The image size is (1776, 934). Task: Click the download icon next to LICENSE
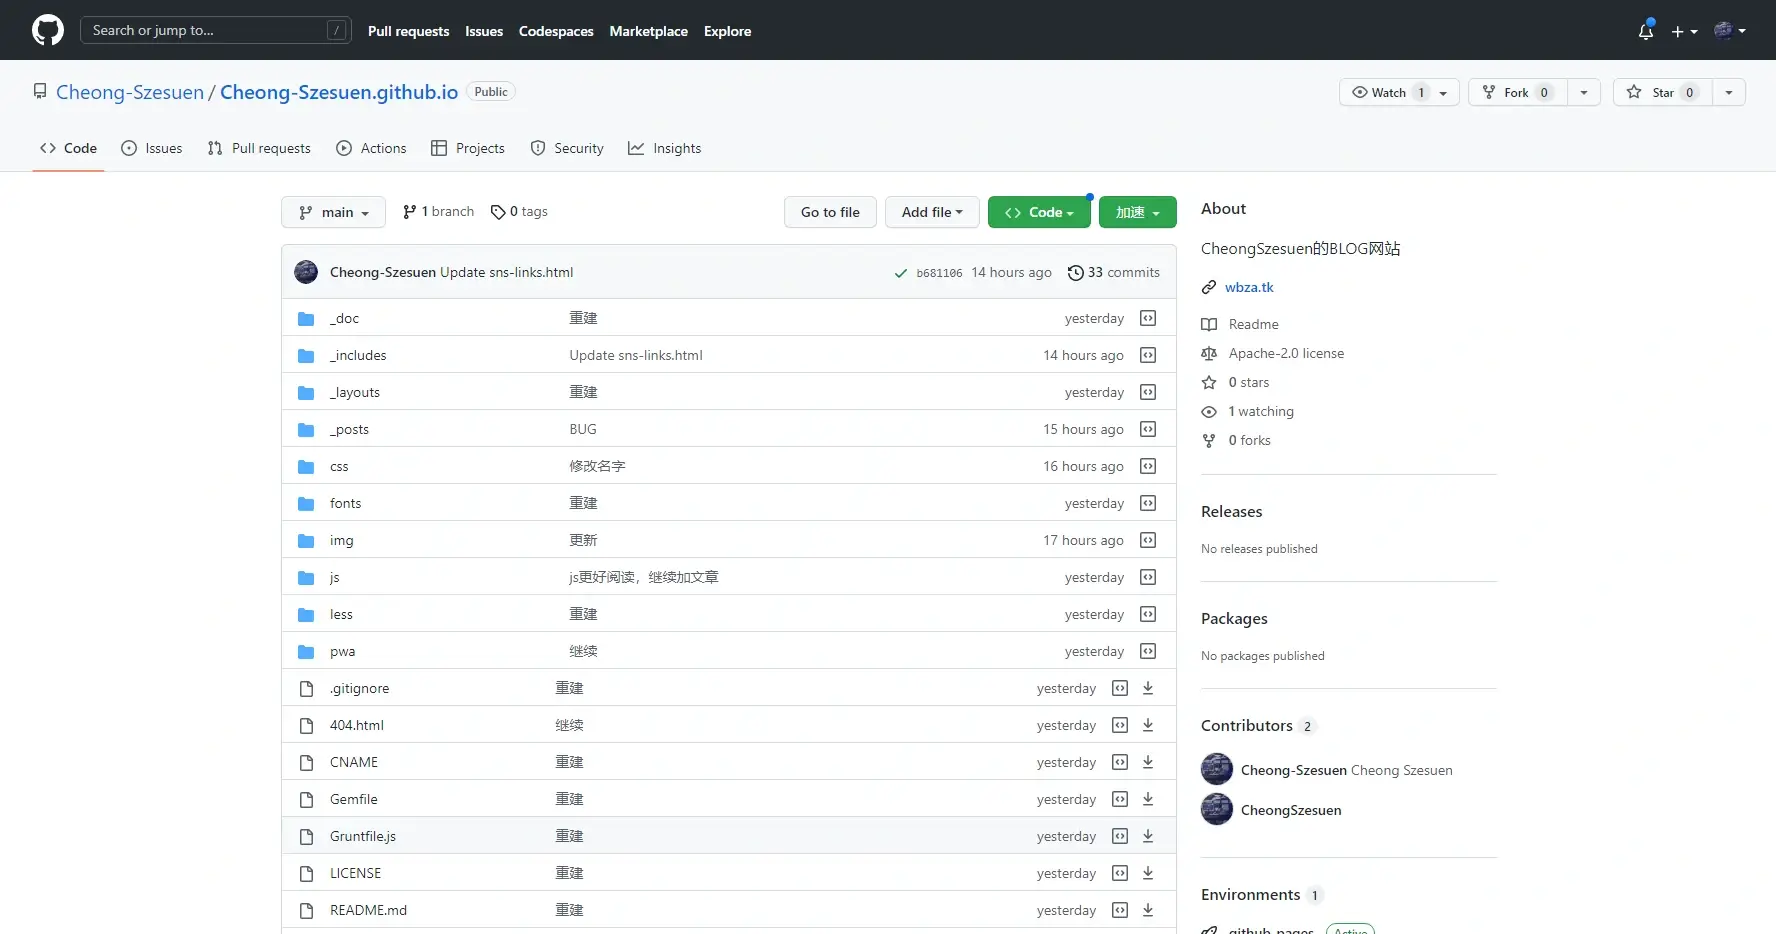pyautogui.click(x=1147, y=873)
